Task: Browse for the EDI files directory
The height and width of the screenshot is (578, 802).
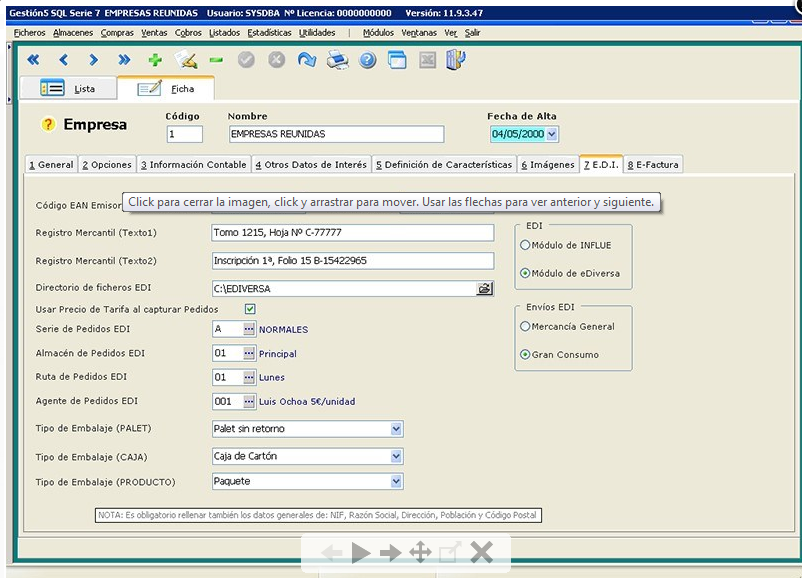Action: click(485, 289)
